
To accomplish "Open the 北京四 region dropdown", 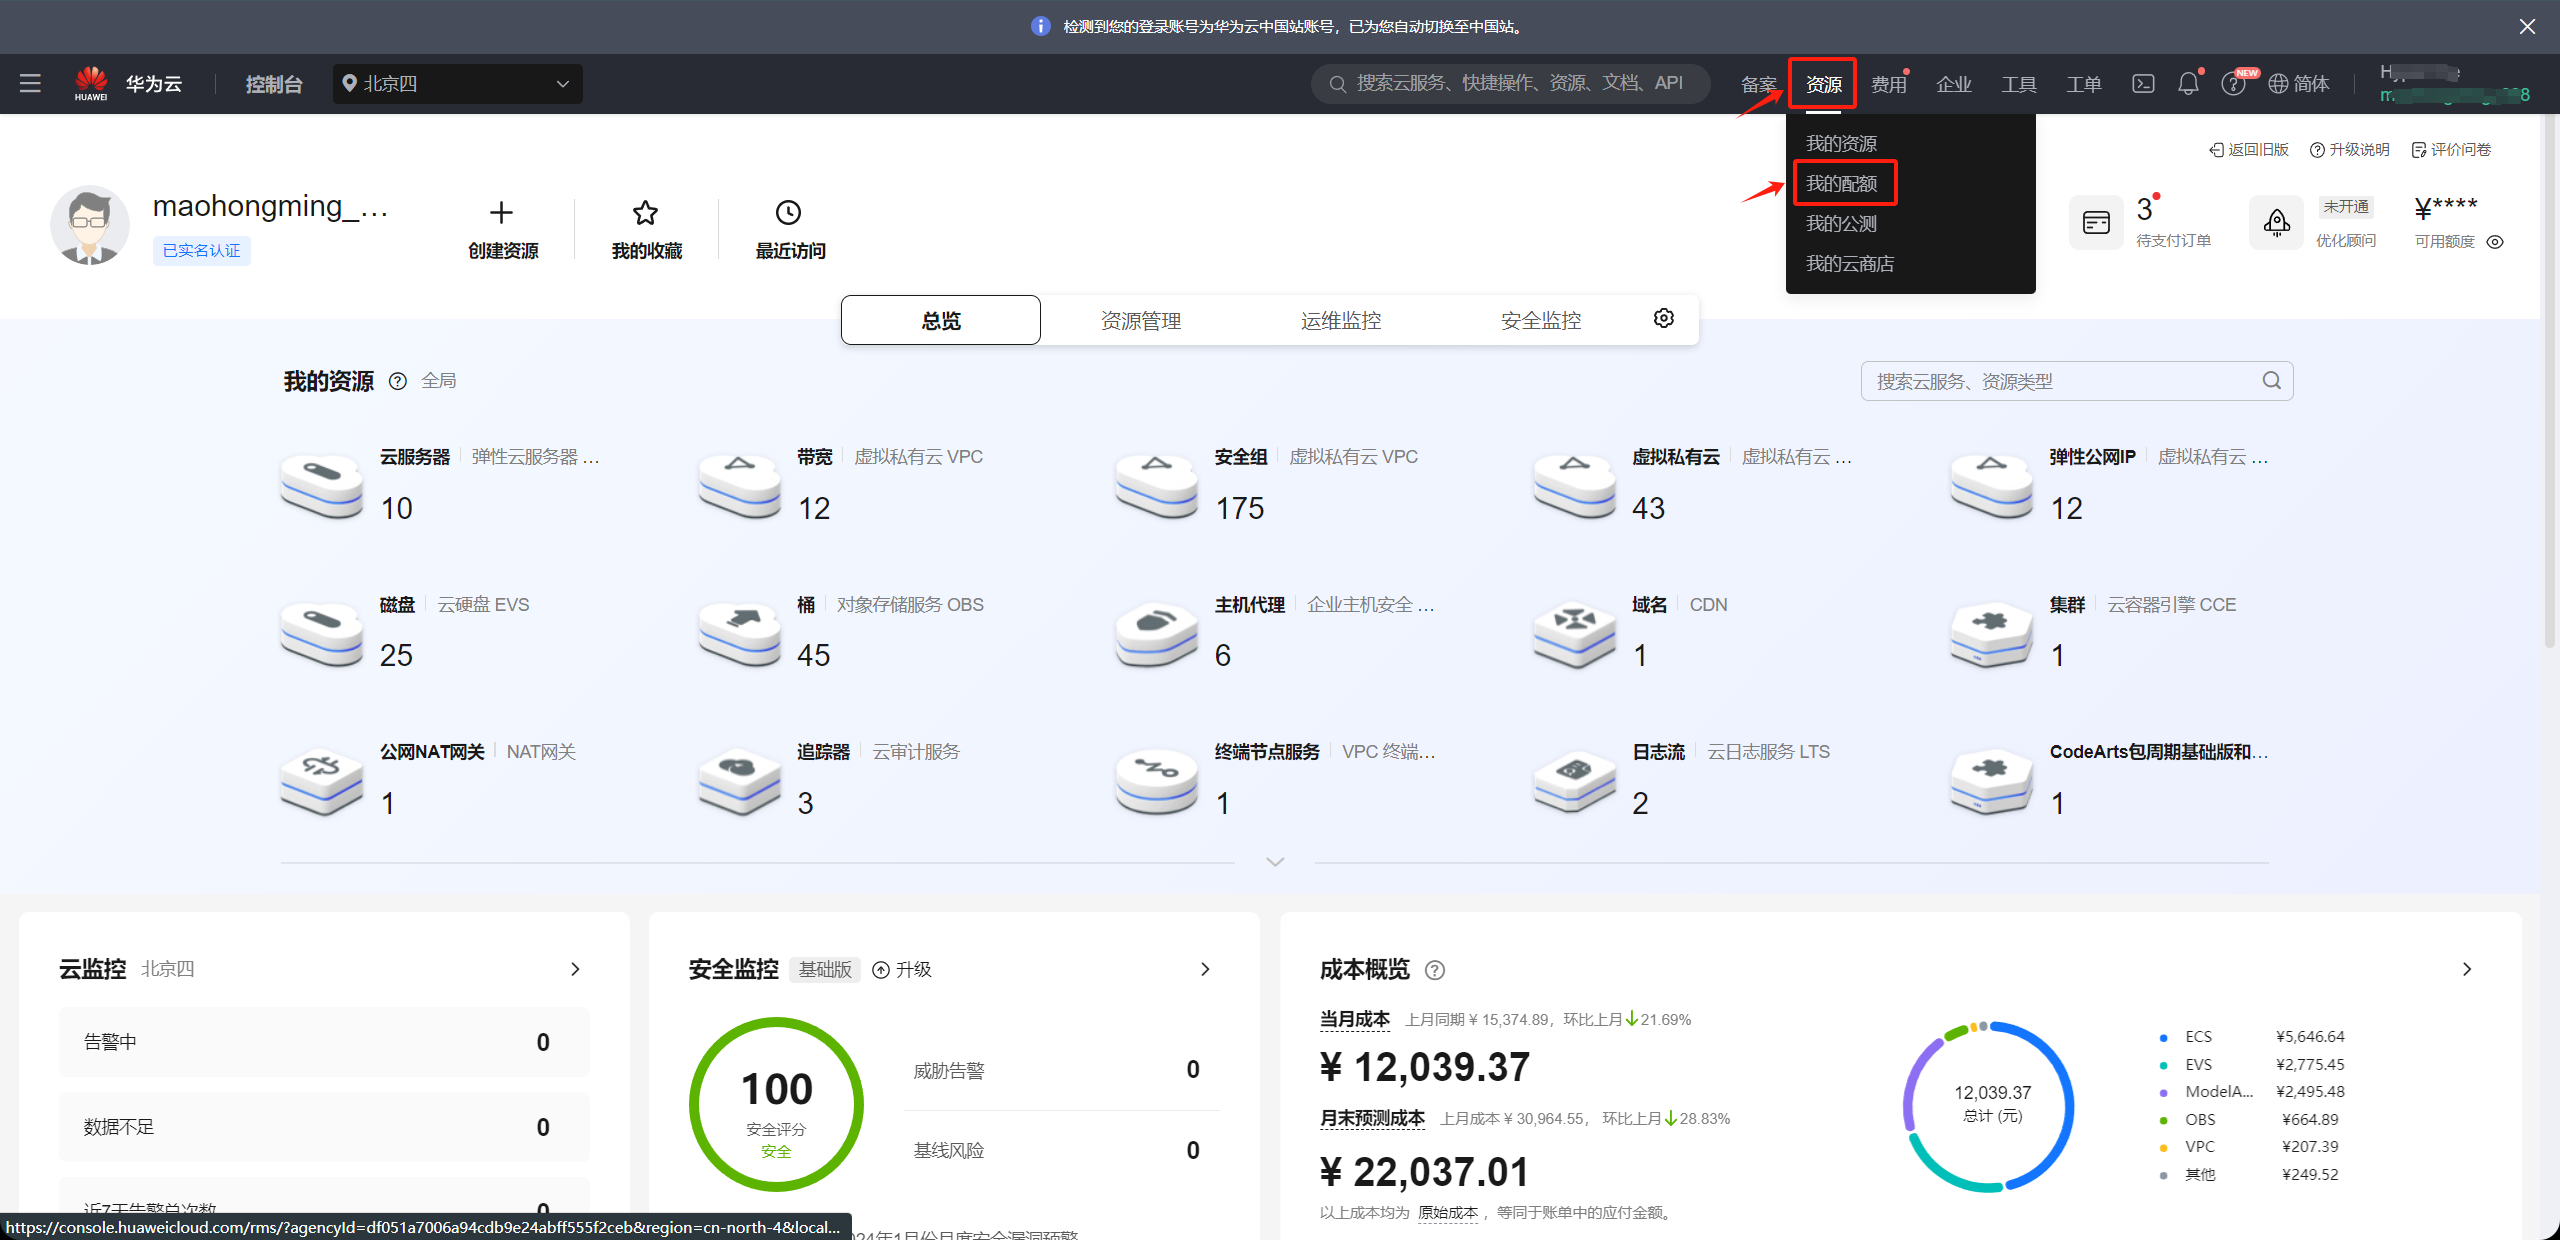I will (457, 84).
